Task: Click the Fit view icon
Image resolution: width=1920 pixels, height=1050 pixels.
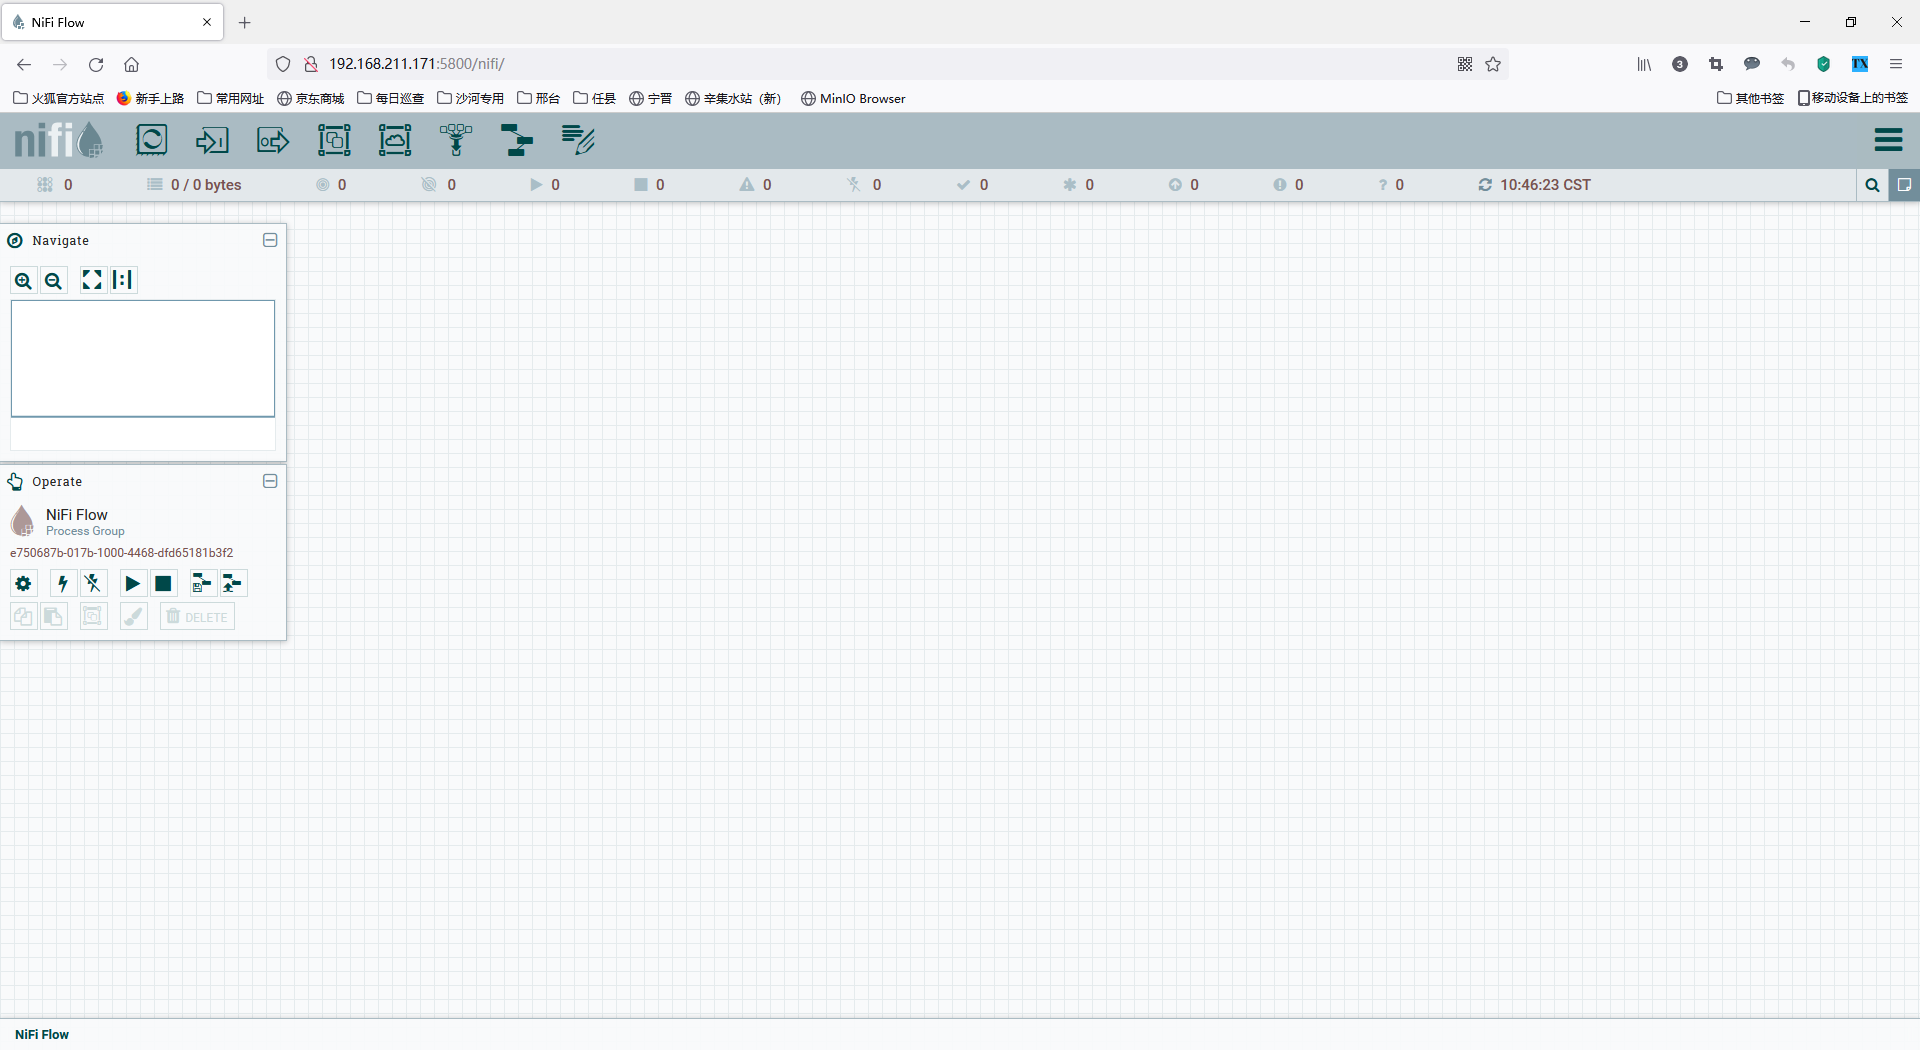Action: [92, 280]
